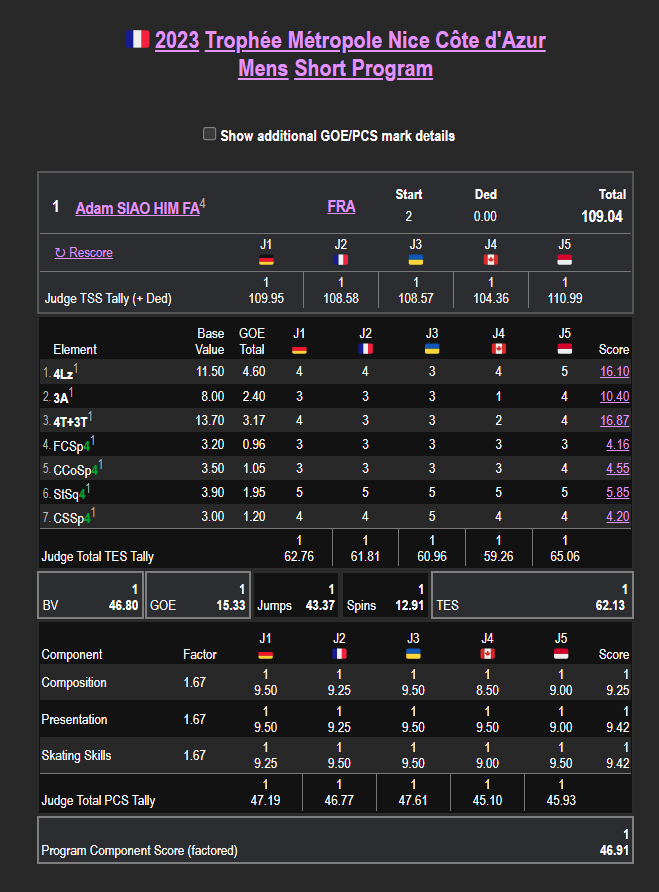The image size is (659, 892).
Task: Click the German flag under J1 in the Component table header
Action: (x=266, y=654)
